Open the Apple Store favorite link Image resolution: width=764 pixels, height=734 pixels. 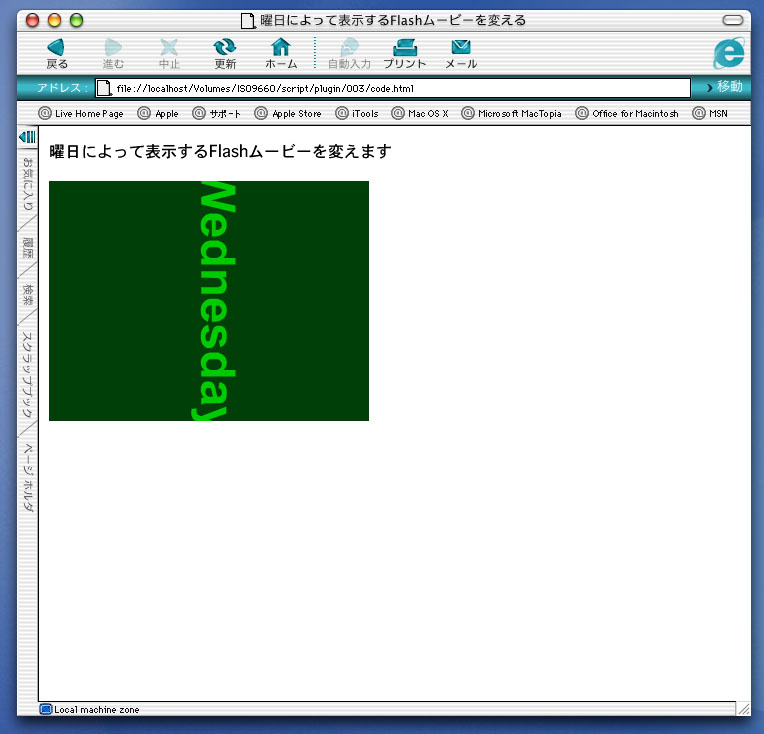(288, 114)
